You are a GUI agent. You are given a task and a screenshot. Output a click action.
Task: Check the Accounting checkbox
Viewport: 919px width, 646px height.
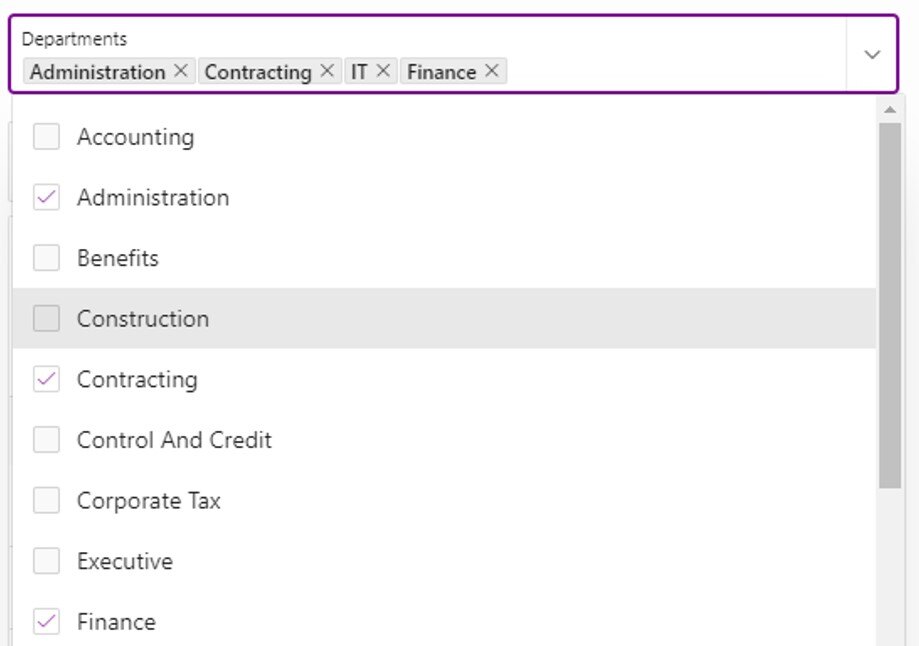[x=46, y=137]
